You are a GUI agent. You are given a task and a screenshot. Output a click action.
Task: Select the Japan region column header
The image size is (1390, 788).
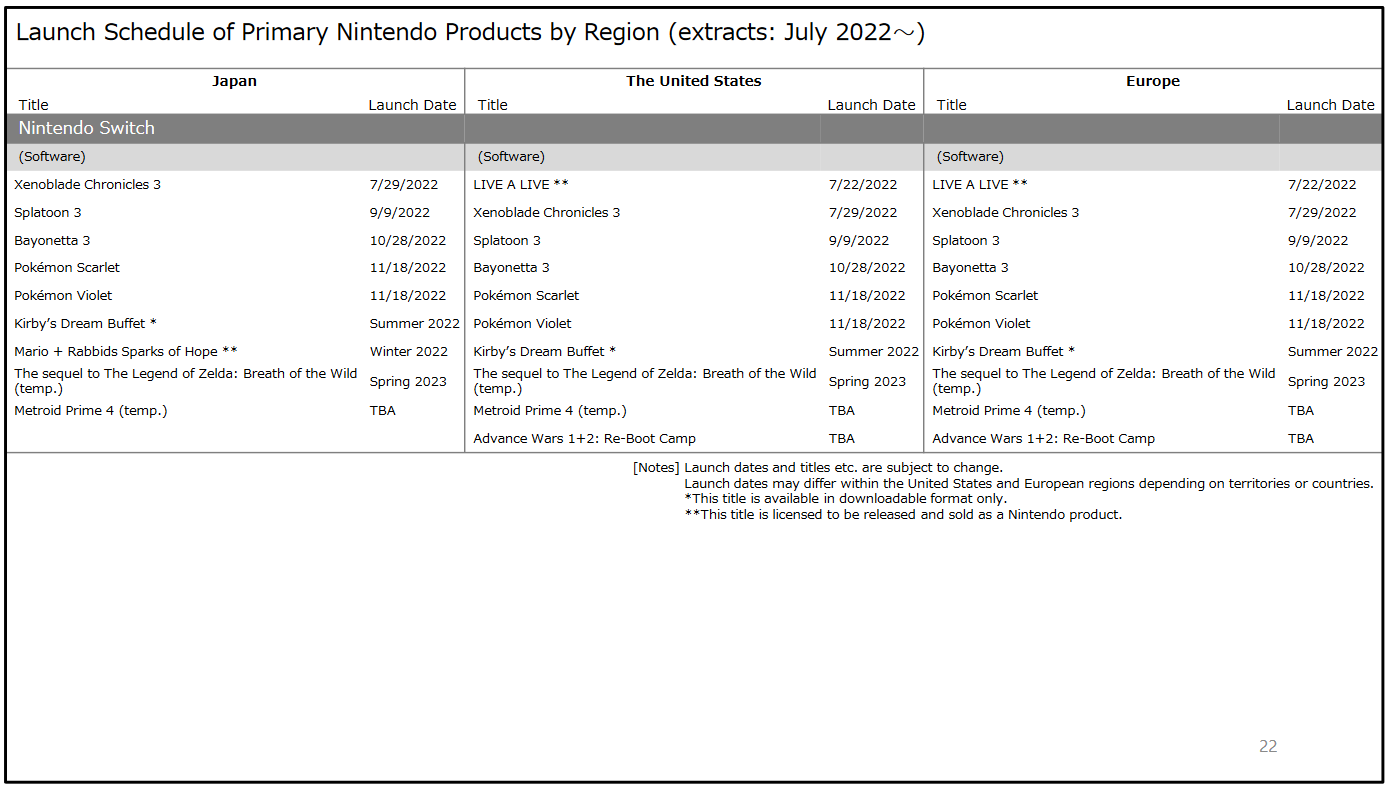tap(234, 81)
